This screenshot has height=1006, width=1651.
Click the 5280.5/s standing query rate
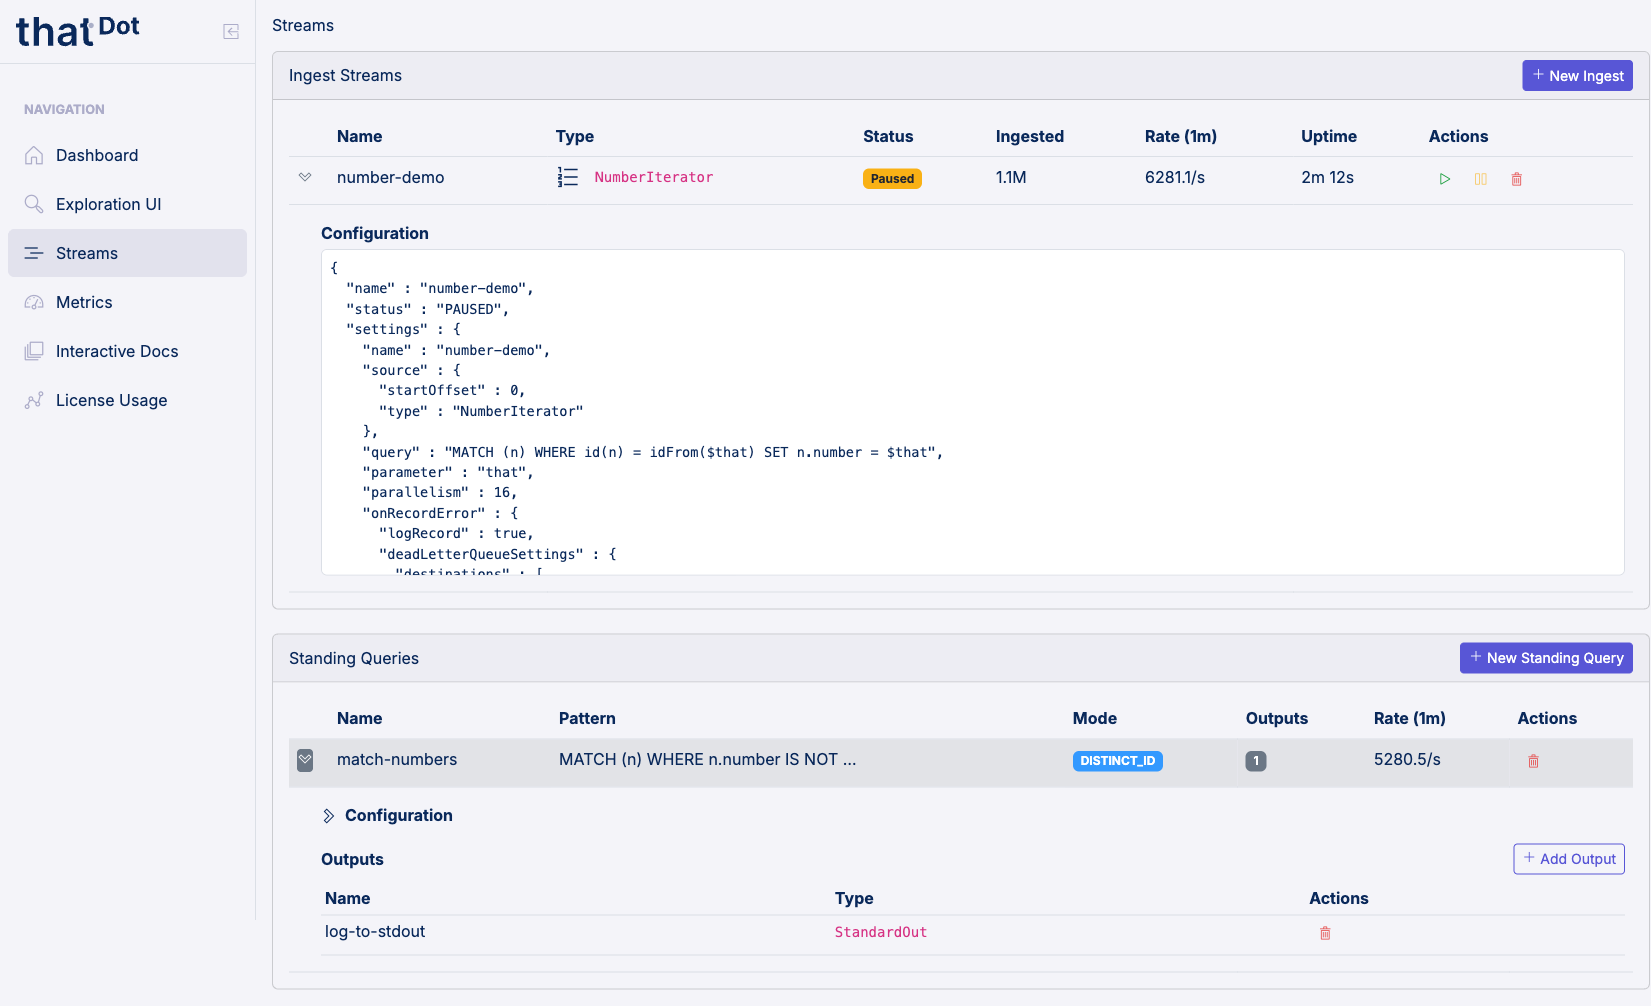tap(1407, 760)
